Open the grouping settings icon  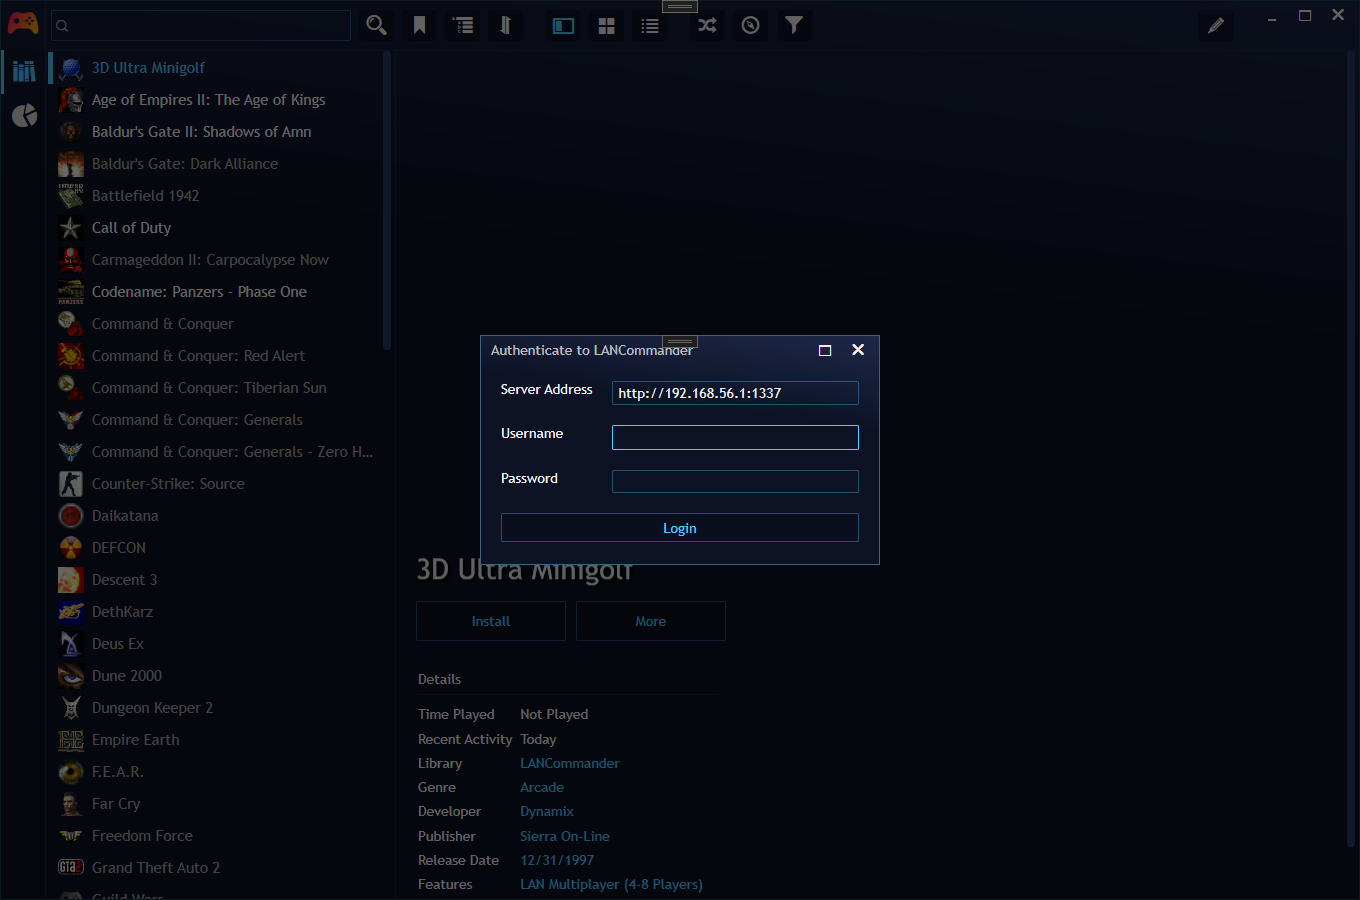[x=463, y=25]
